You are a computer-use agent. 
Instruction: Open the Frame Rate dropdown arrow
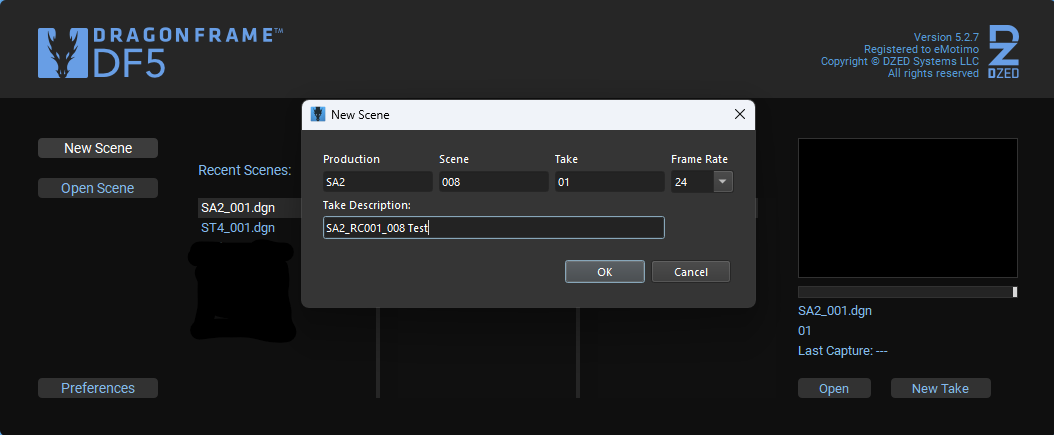(x=723, y=182)
